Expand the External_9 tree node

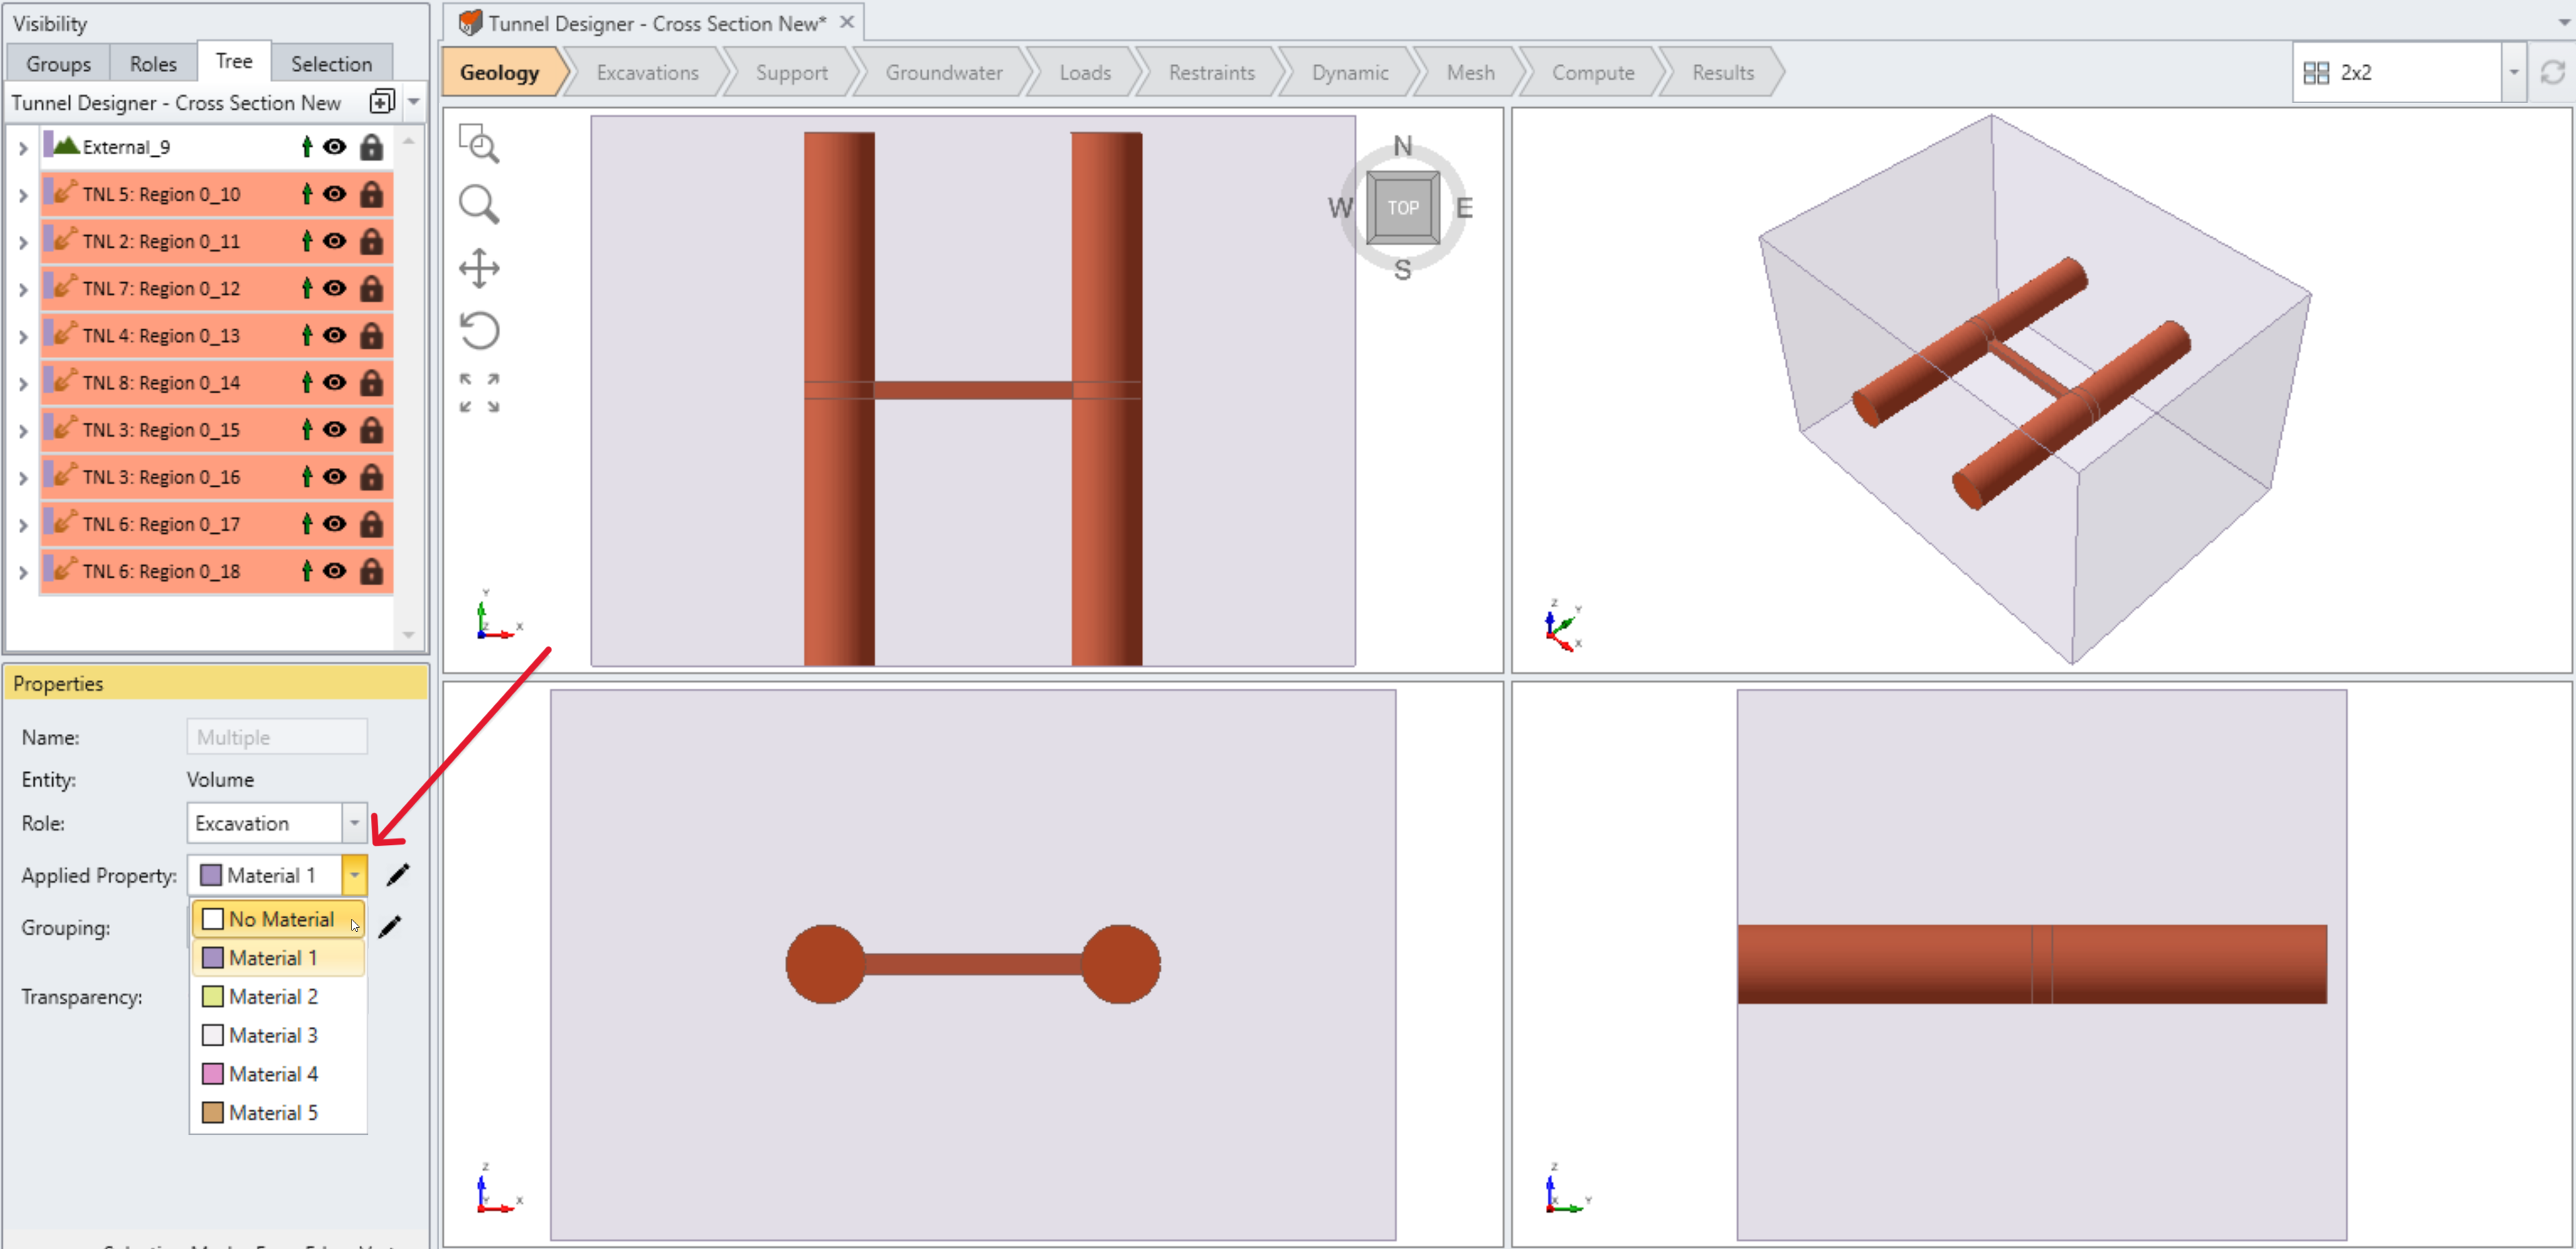point(23,148)
